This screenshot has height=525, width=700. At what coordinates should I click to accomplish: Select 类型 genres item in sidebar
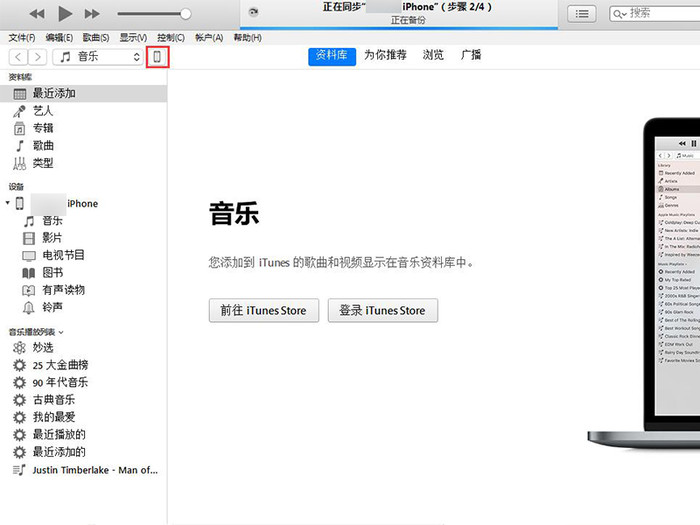tap(83, 163)
